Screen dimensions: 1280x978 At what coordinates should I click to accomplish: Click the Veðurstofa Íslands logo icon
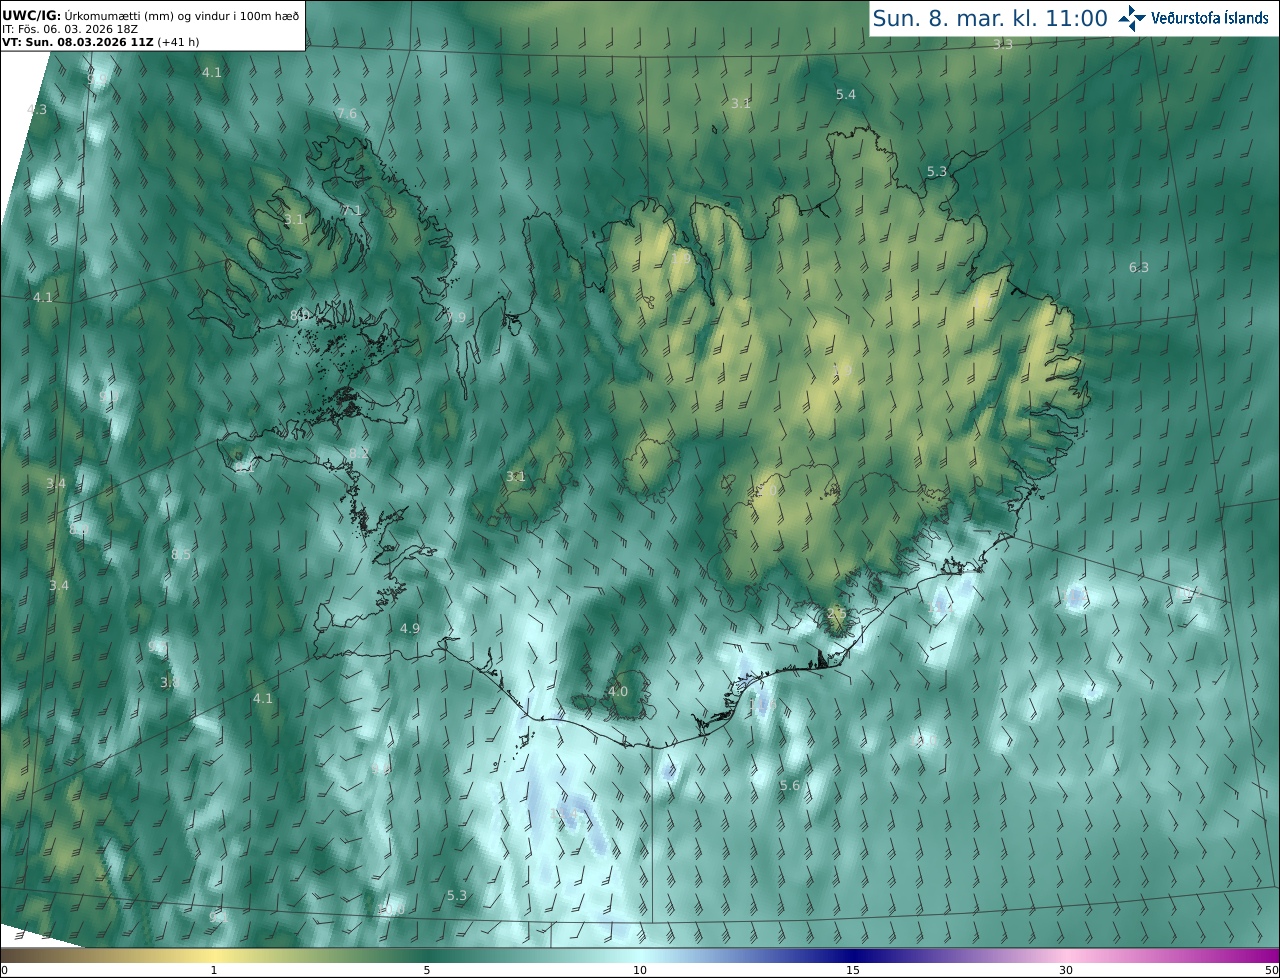(1132, 17)
